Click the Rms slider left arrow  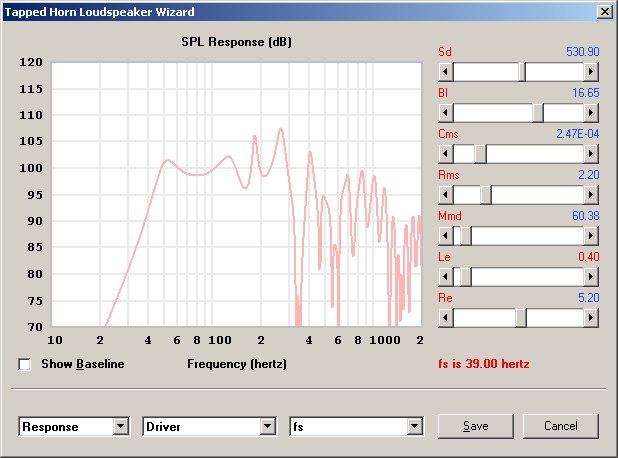[x=446, y=195]
